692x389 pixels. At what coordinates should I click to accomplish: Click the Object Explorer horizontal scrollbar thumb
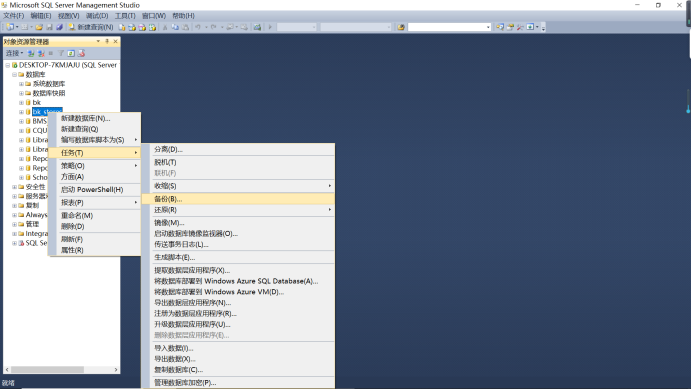point(47,370)
